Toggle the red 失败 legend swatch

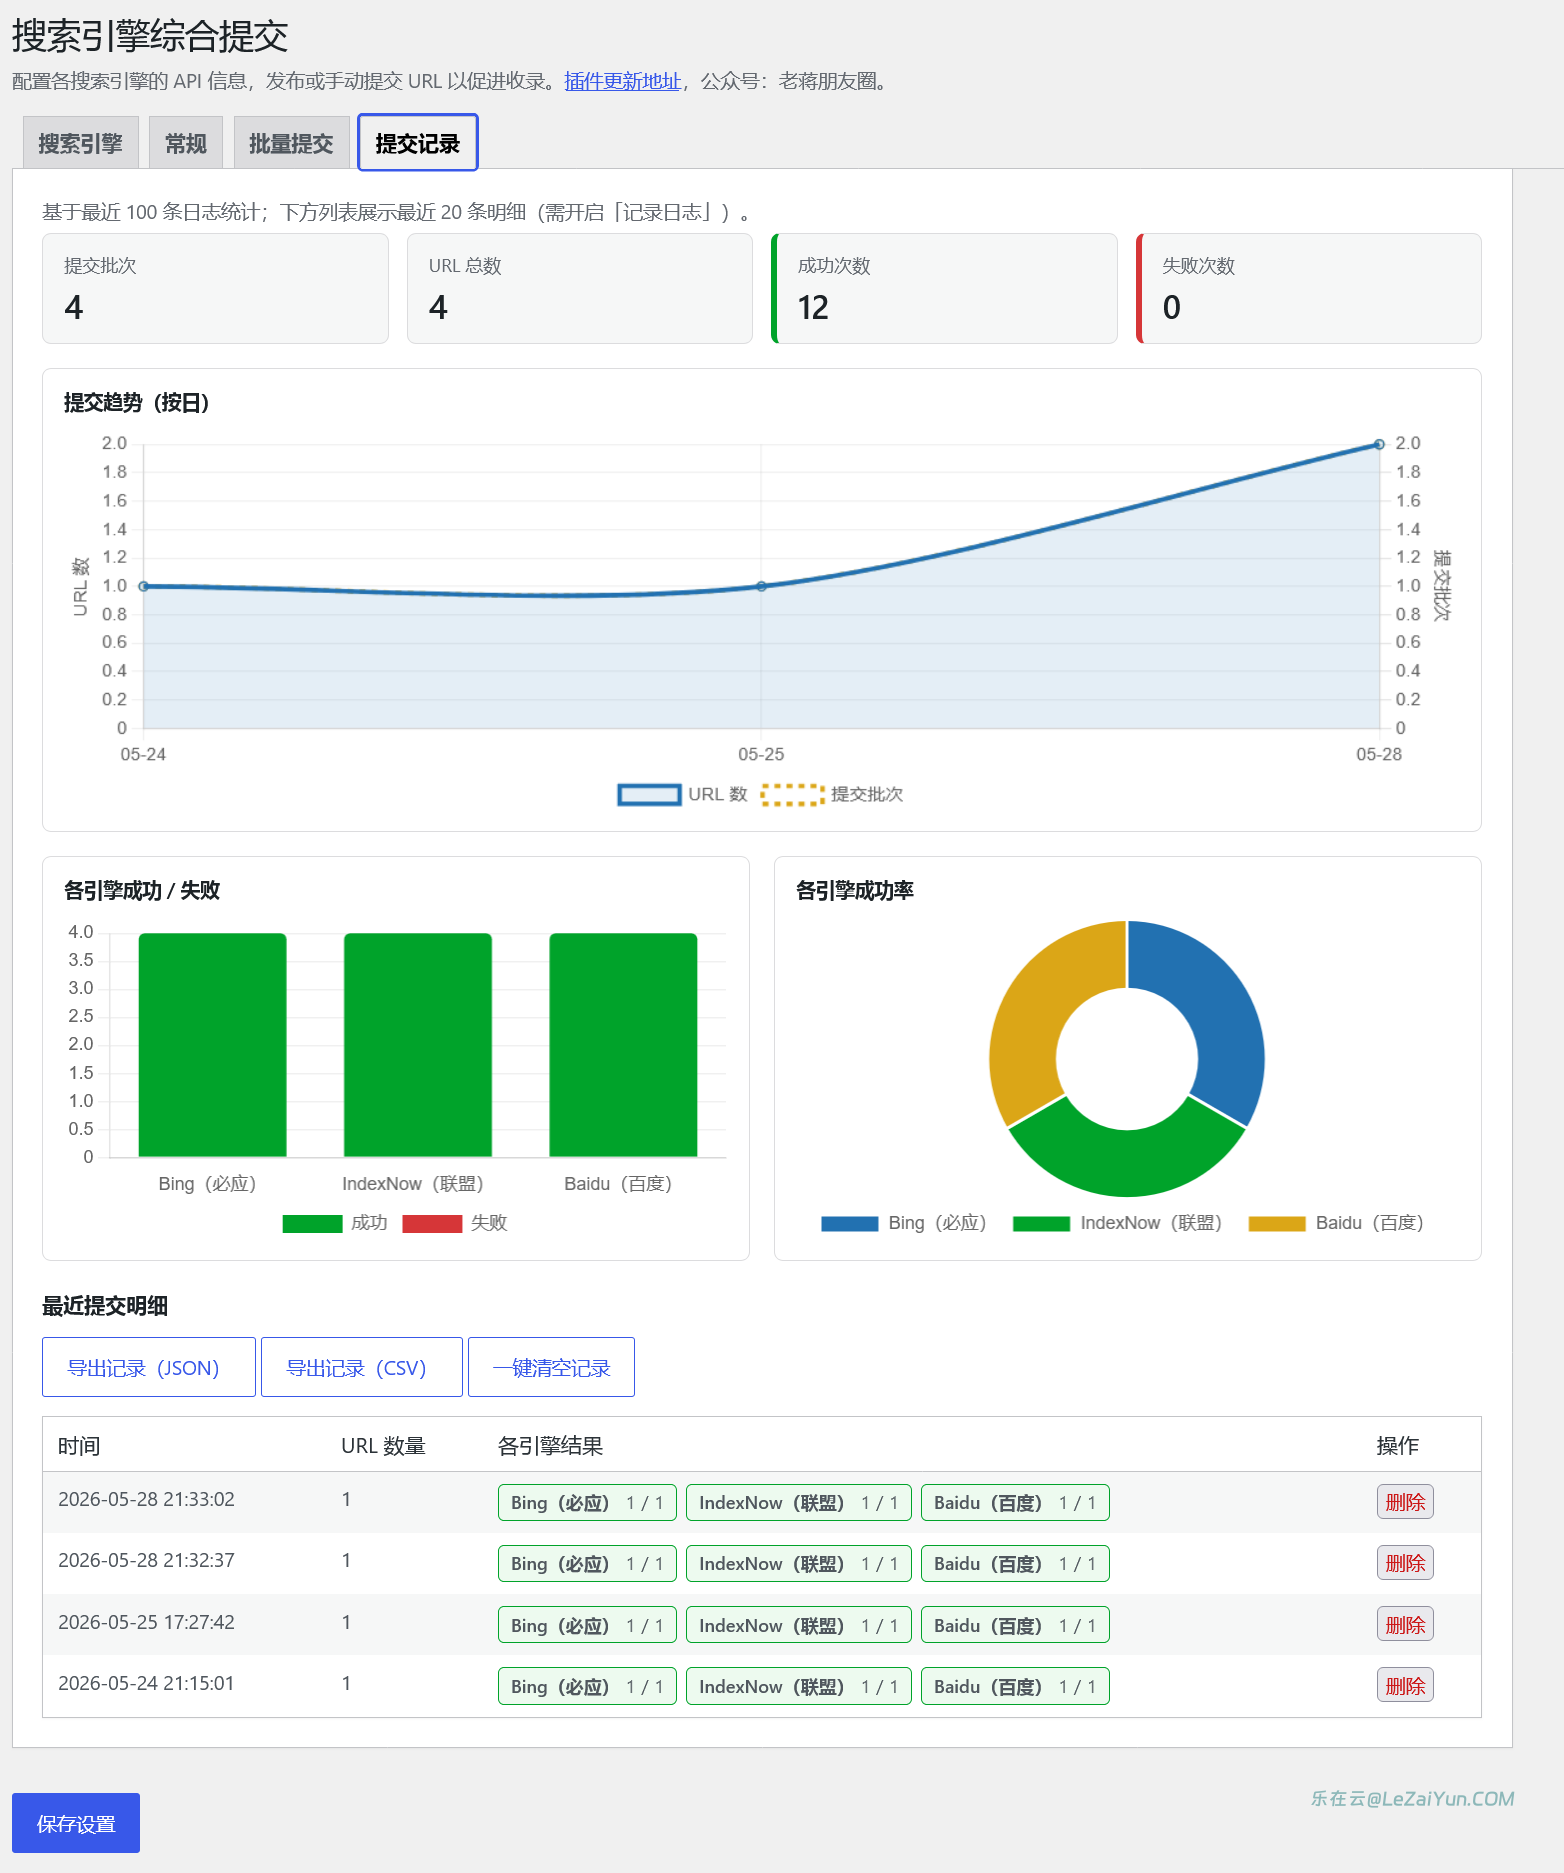[x=432, y=1223]
